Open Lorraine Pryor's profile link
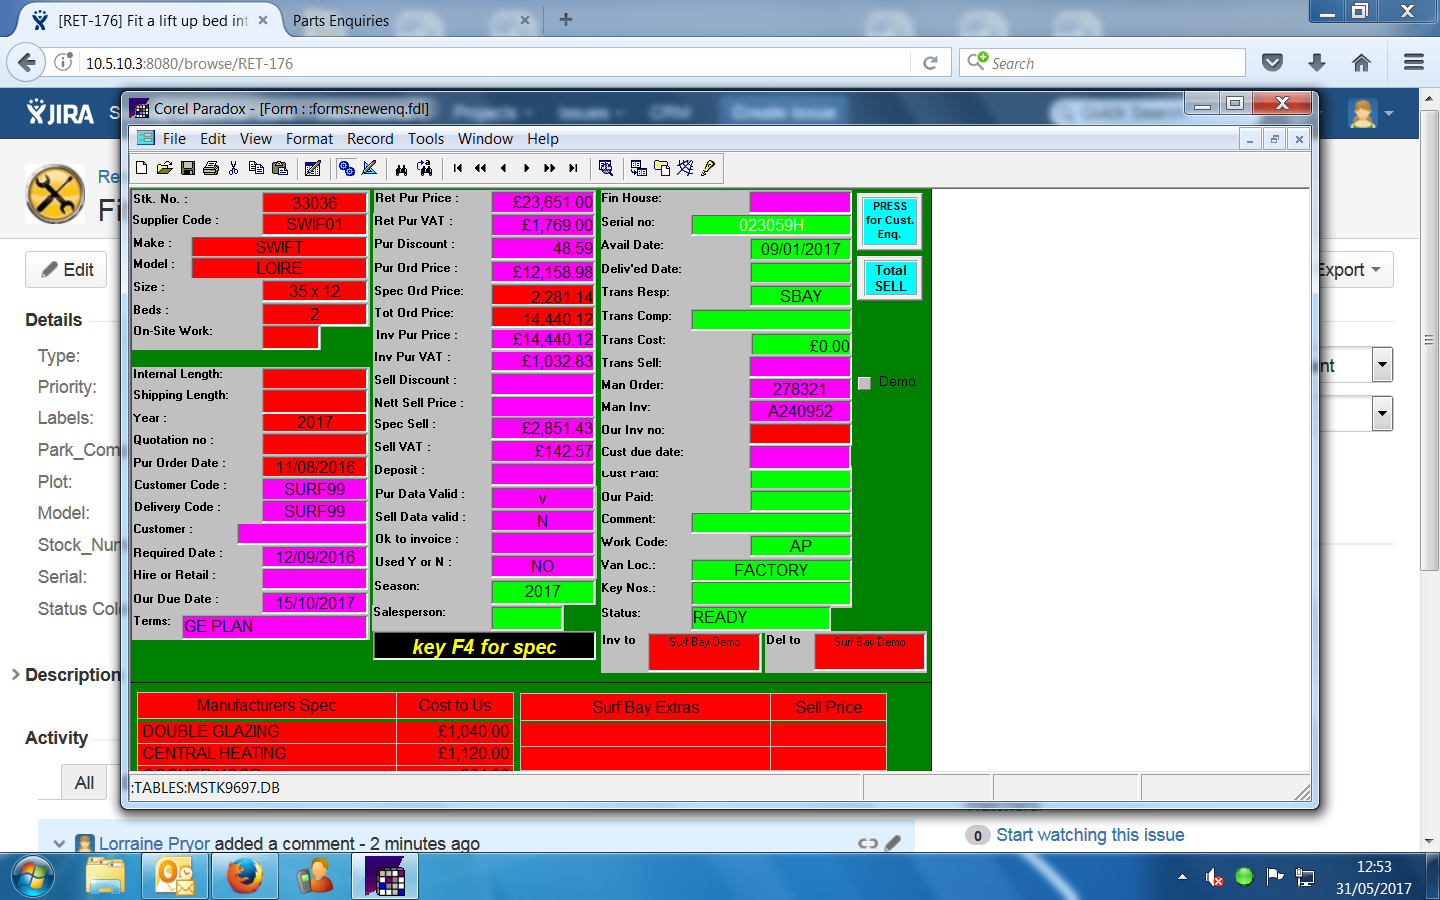 pos(154,844)
